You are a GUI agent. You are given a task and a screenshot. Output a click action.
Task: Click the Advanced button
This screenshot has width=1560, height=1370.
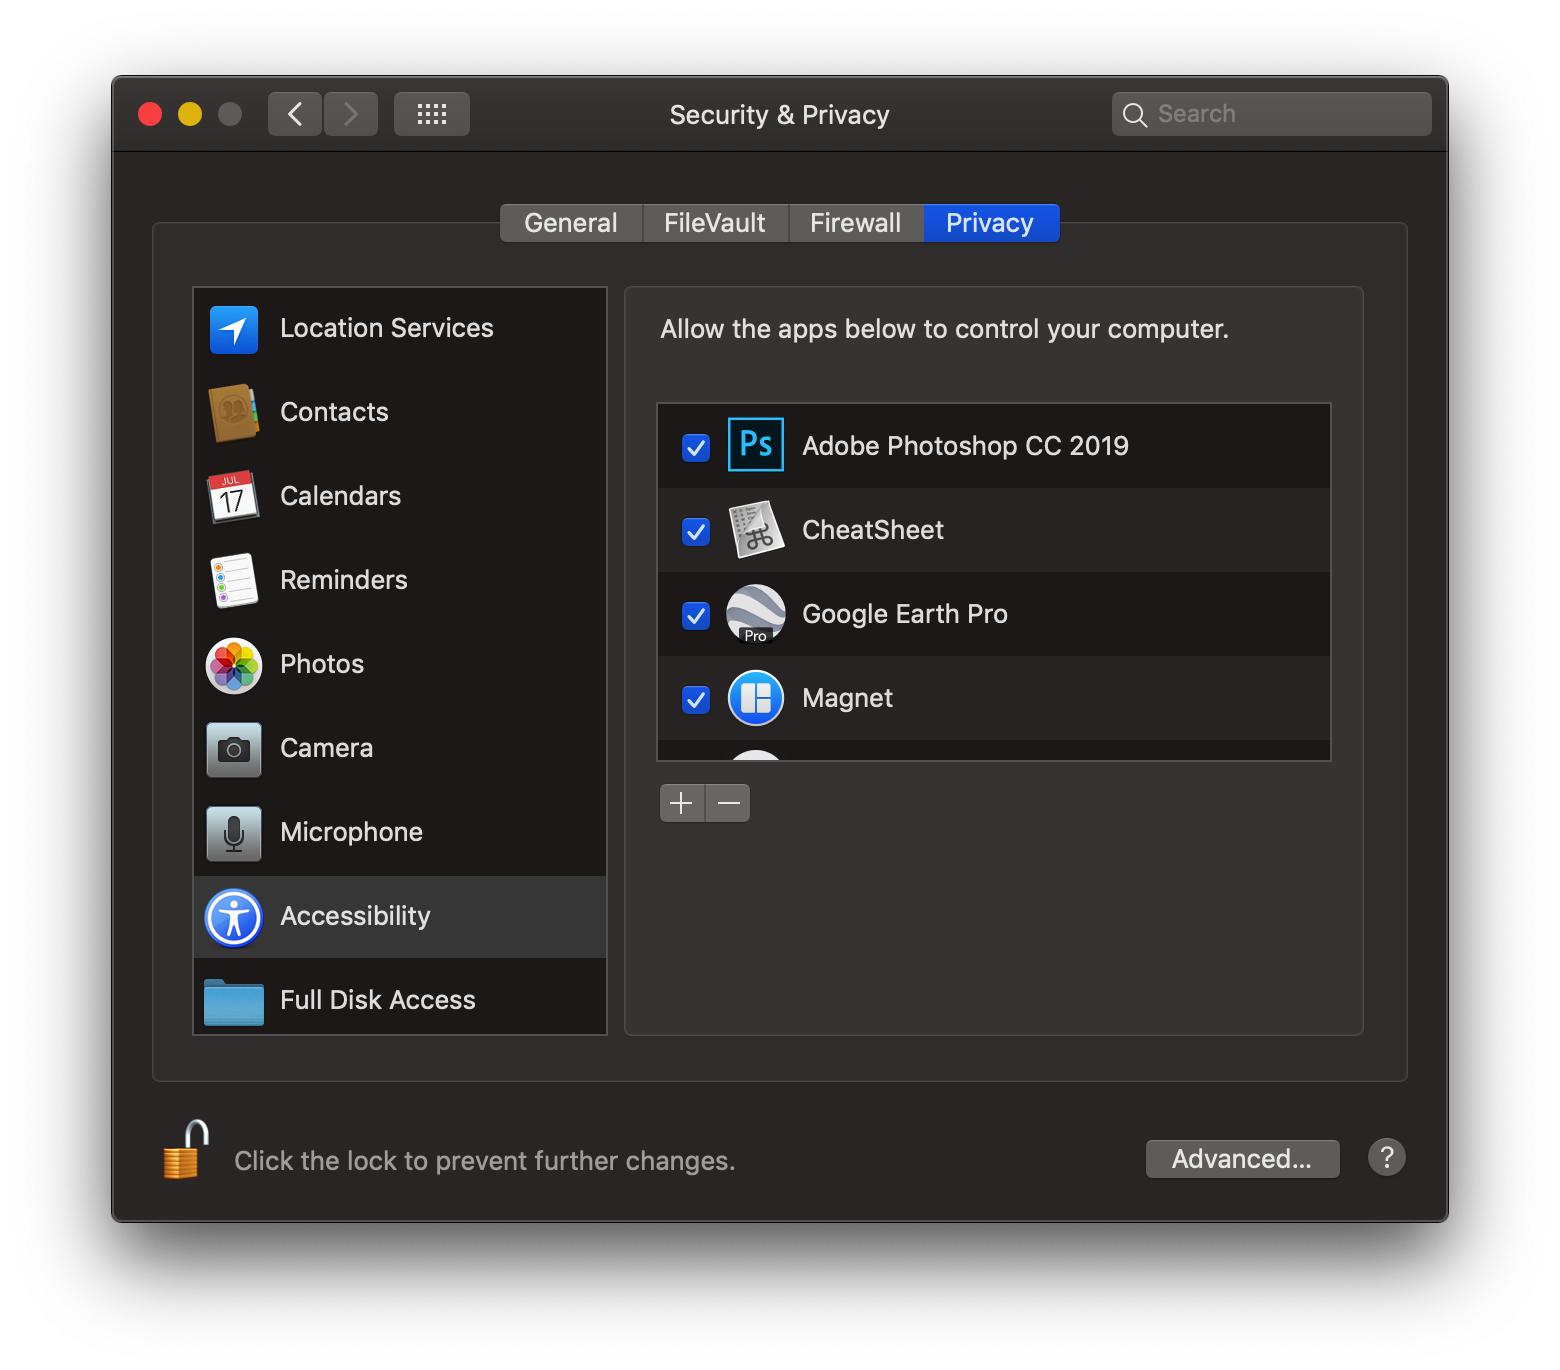1242,1158
